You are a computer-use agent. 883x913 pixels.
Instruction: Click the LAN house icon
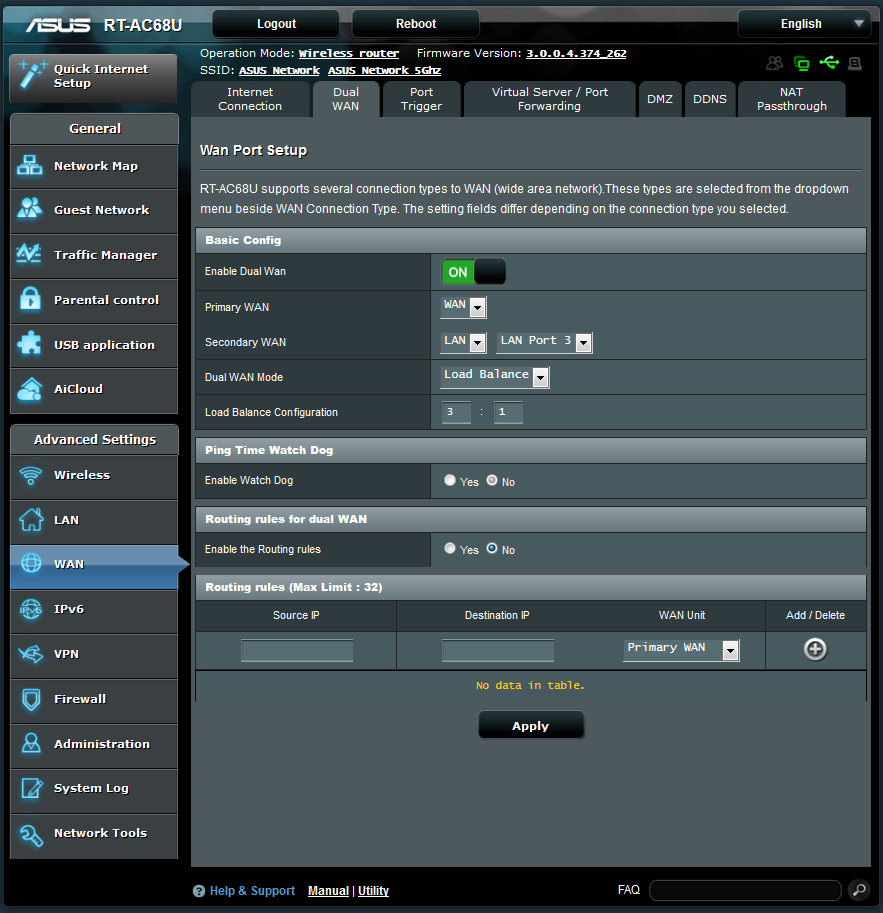click(x=31, y=519)
